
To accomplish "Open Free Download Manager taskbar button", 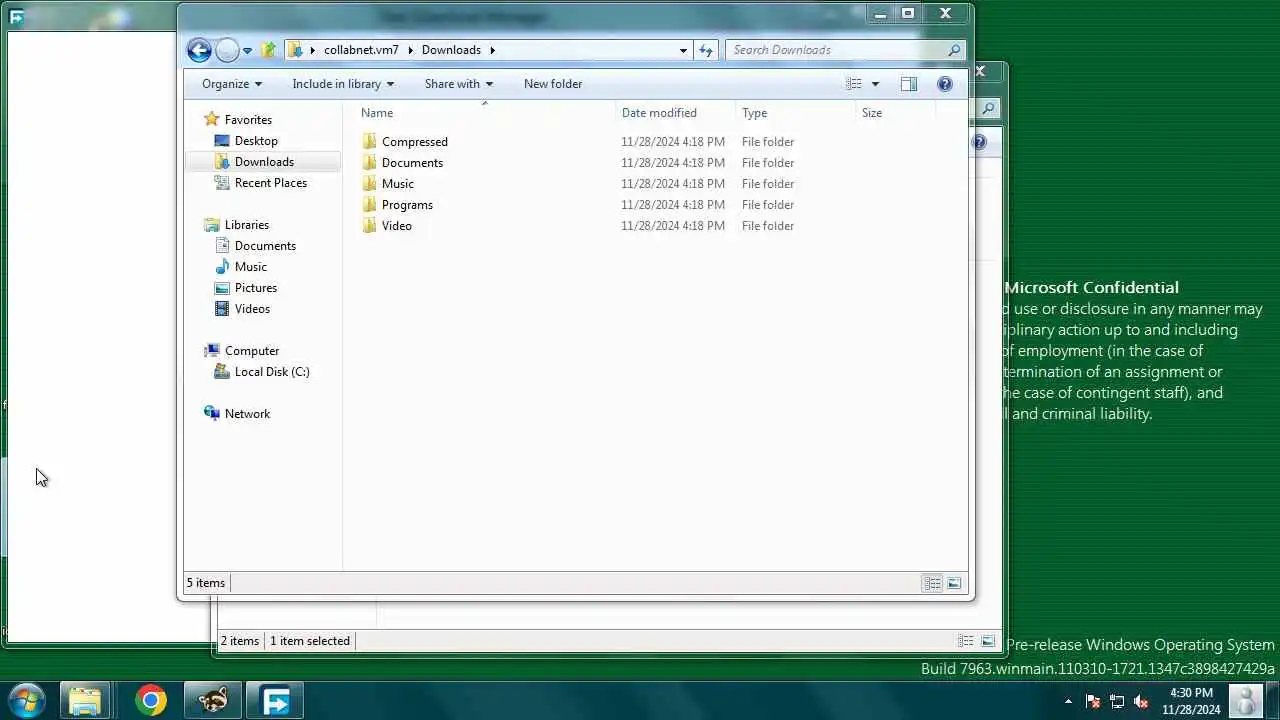I will click(274, 701).
